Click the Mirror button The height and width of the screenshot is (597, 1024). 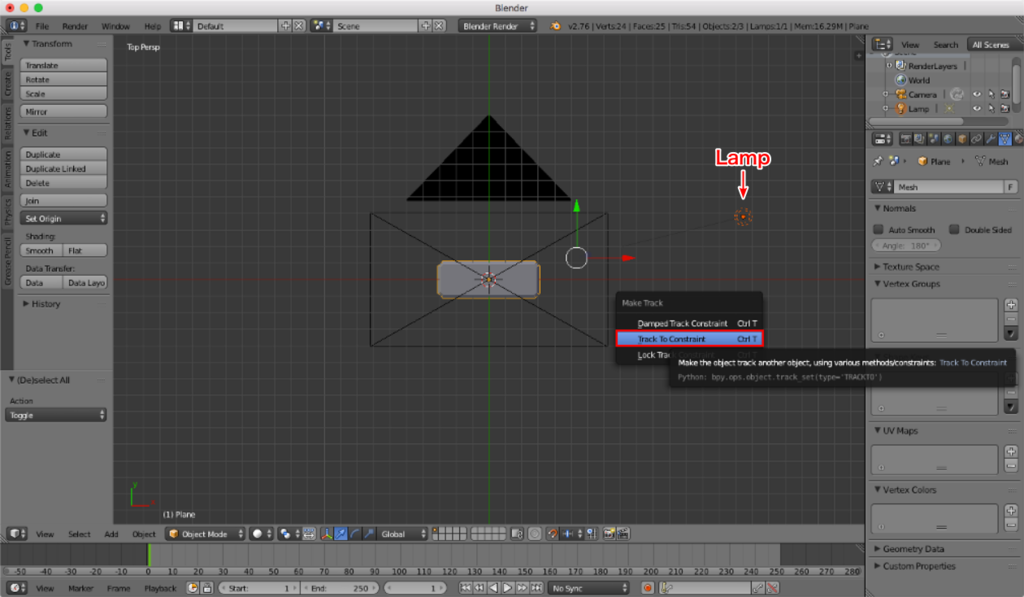tap(63, 112)
